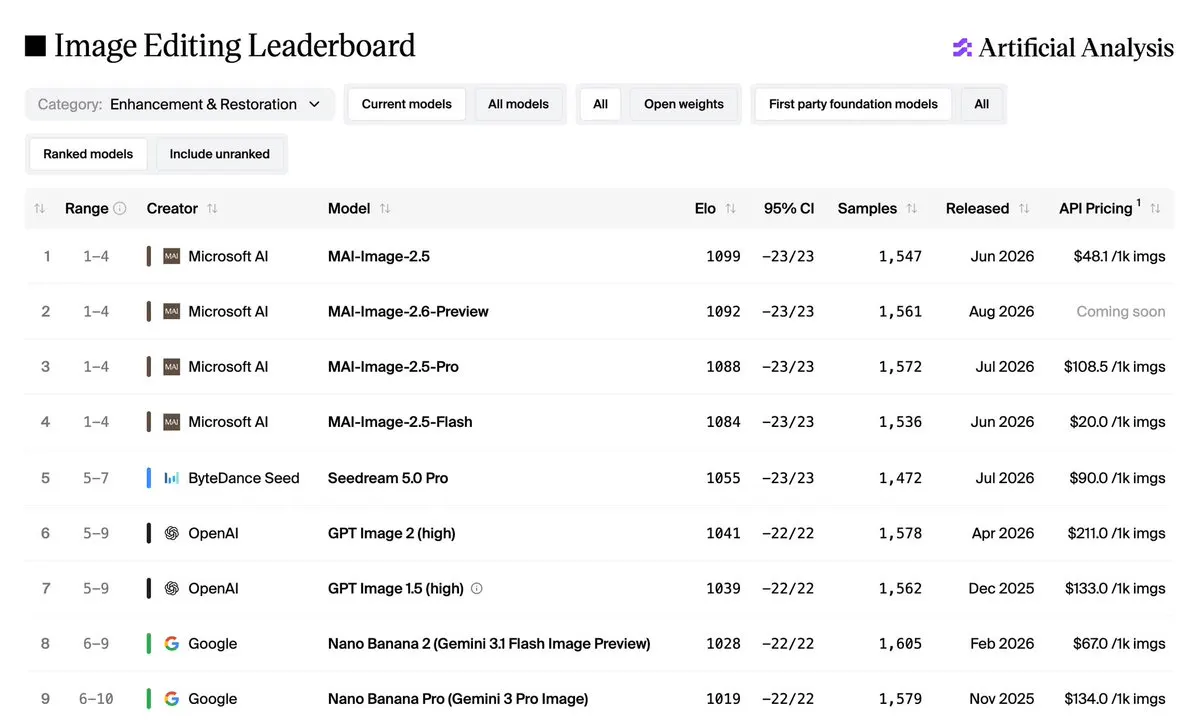Click the Aug 2026 release date

point(1001,311)
